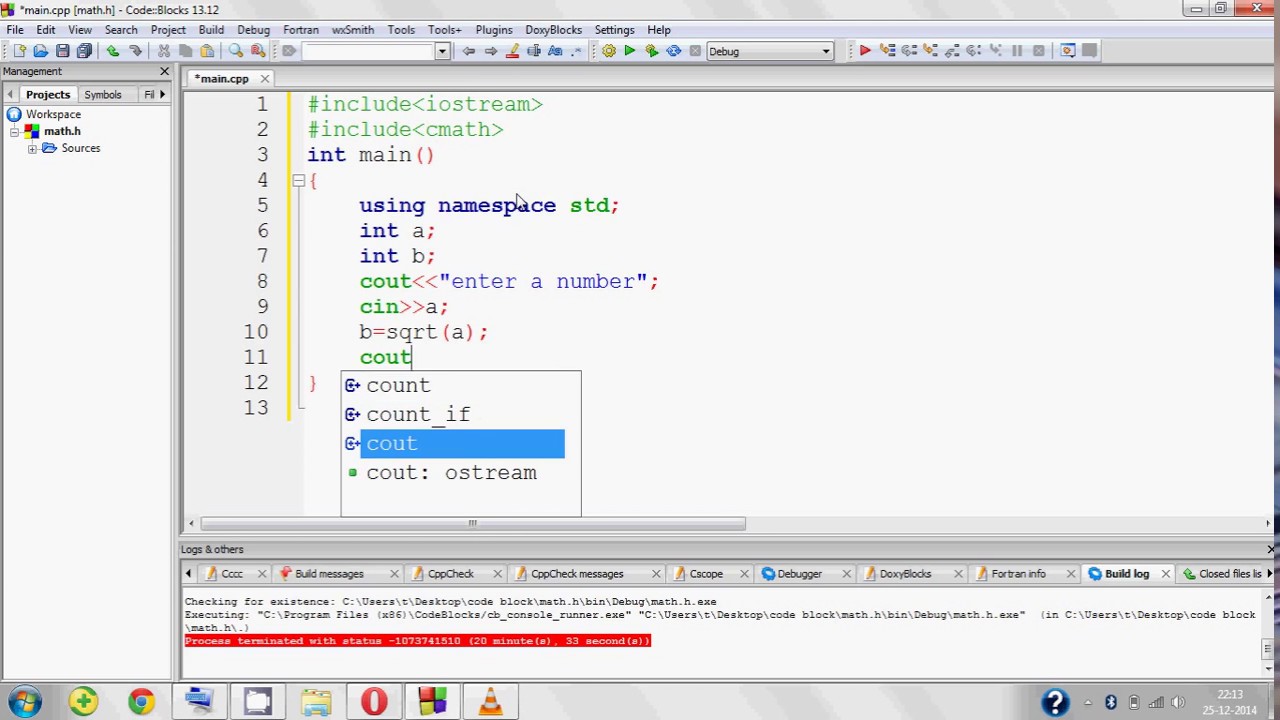Click the highlight marker toolbar icon
Viewport: 1280px width, 720px height.
[x=513, y=51]
